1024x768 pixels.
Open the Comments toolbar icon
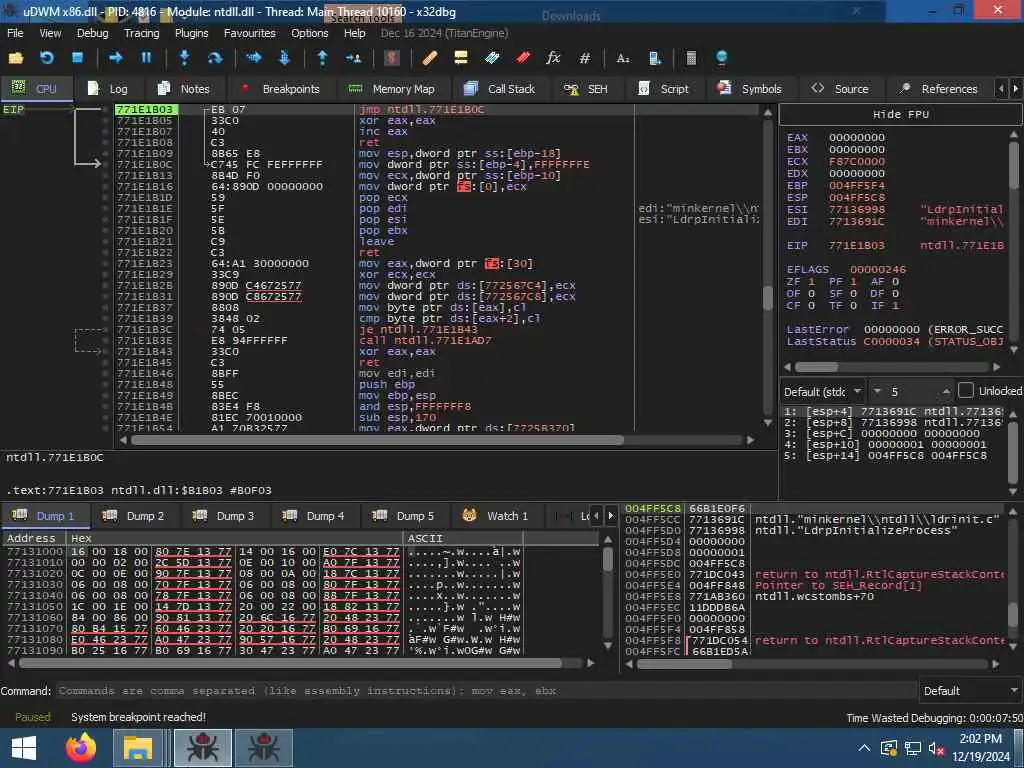(460, 58)
